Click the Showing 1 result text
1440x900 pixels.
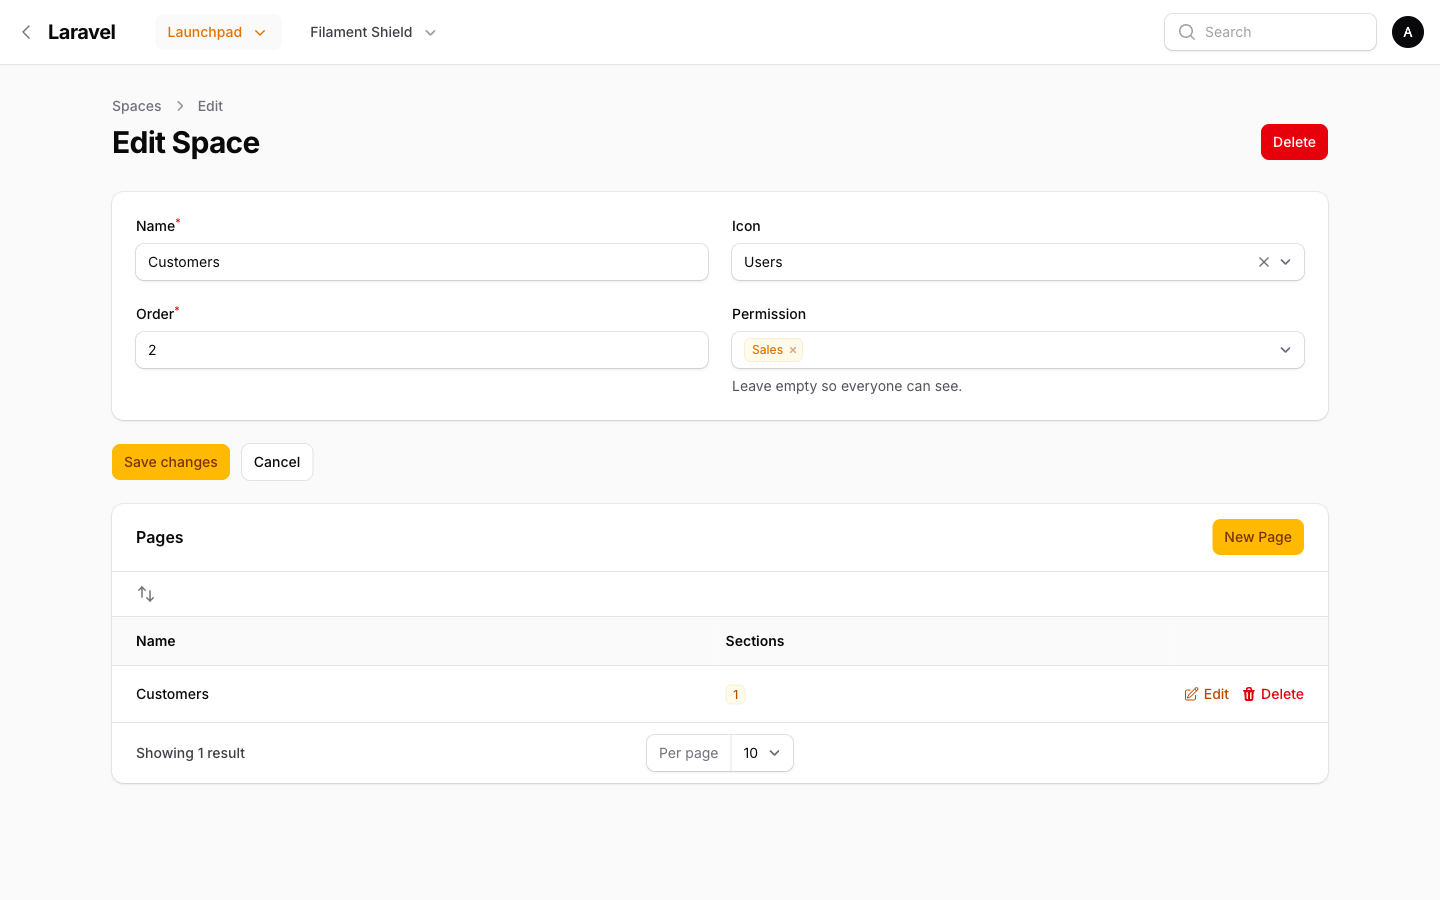[190, 753]
